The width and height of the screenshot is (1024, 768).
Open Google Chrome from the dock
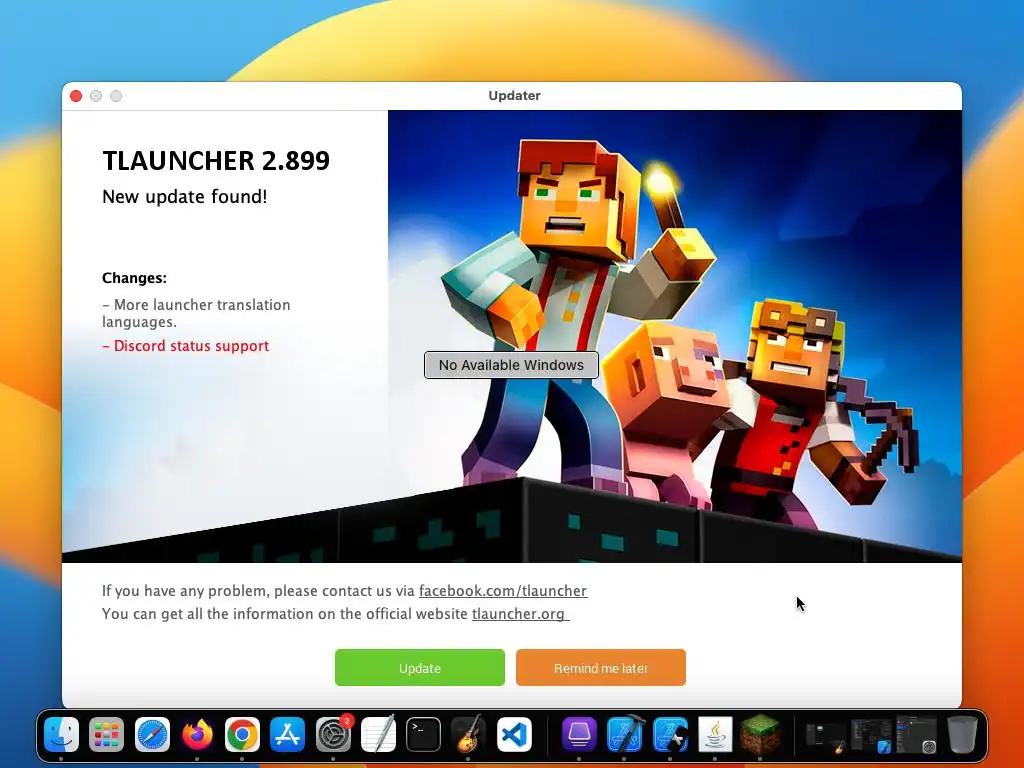click(242, 735)
